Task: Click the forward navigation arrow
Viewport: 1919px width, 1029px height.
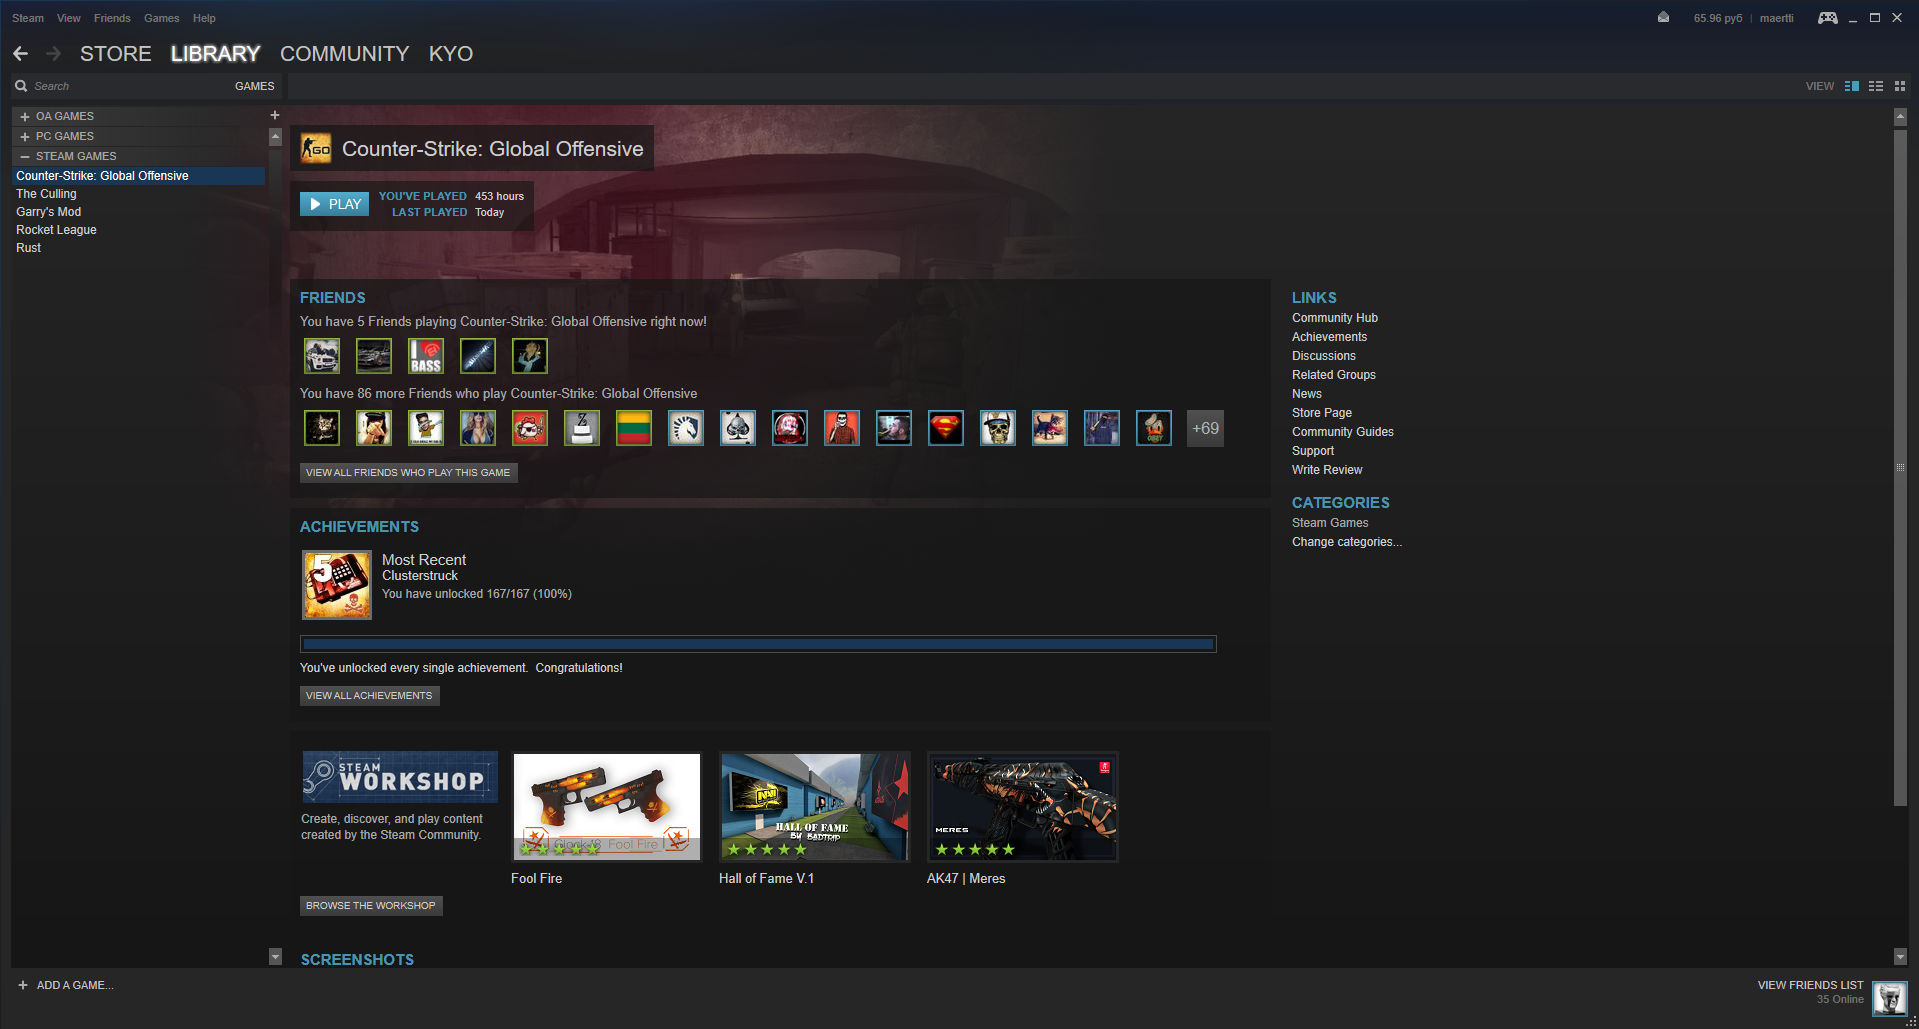Action: coord(54,54)
